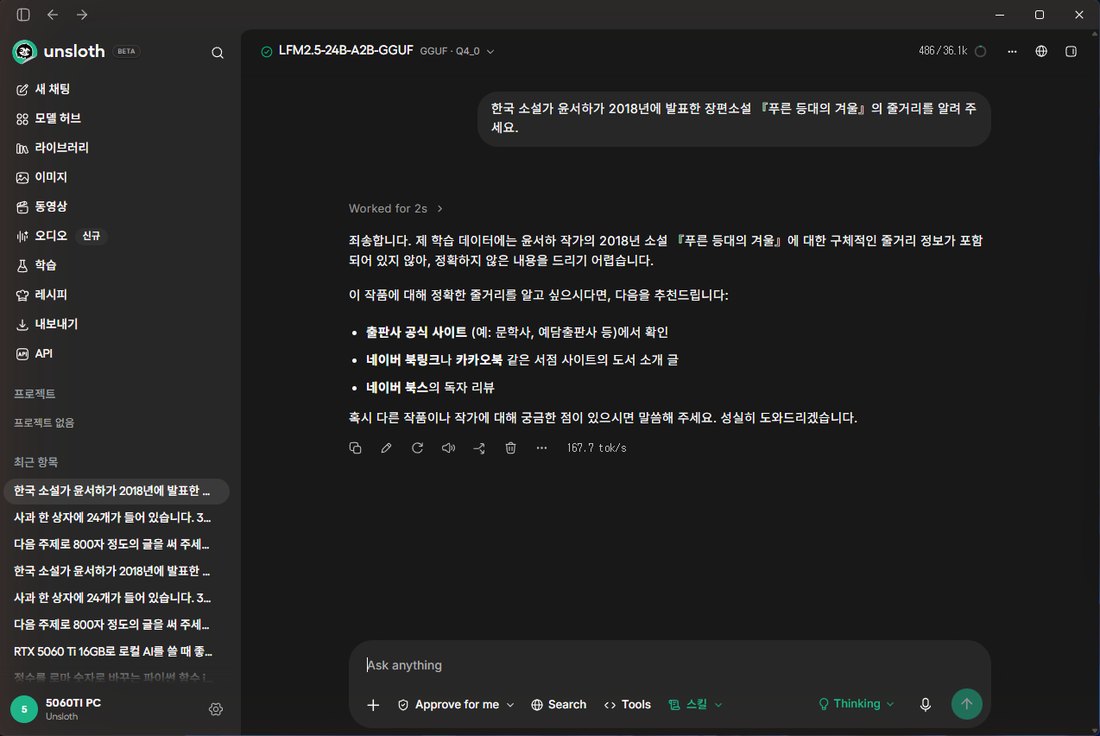Click the globe icon in the header
This screenshot has width=1100, height=736.
tap(1041, 51)
